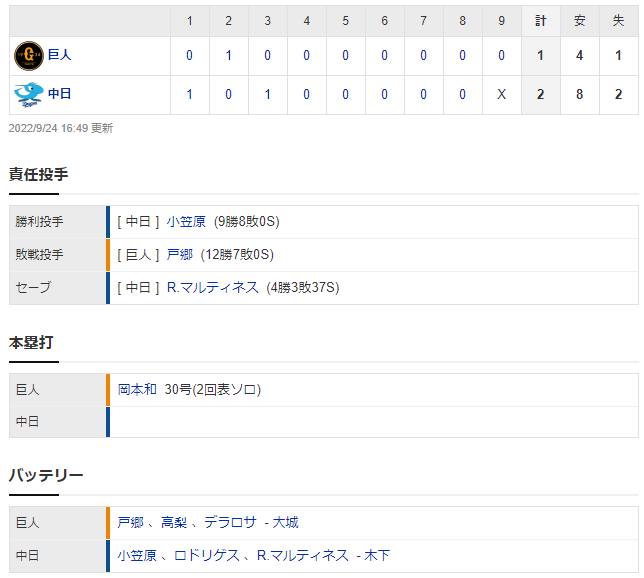Open 小笠原 in Chunichi battery row

point(137,555)
